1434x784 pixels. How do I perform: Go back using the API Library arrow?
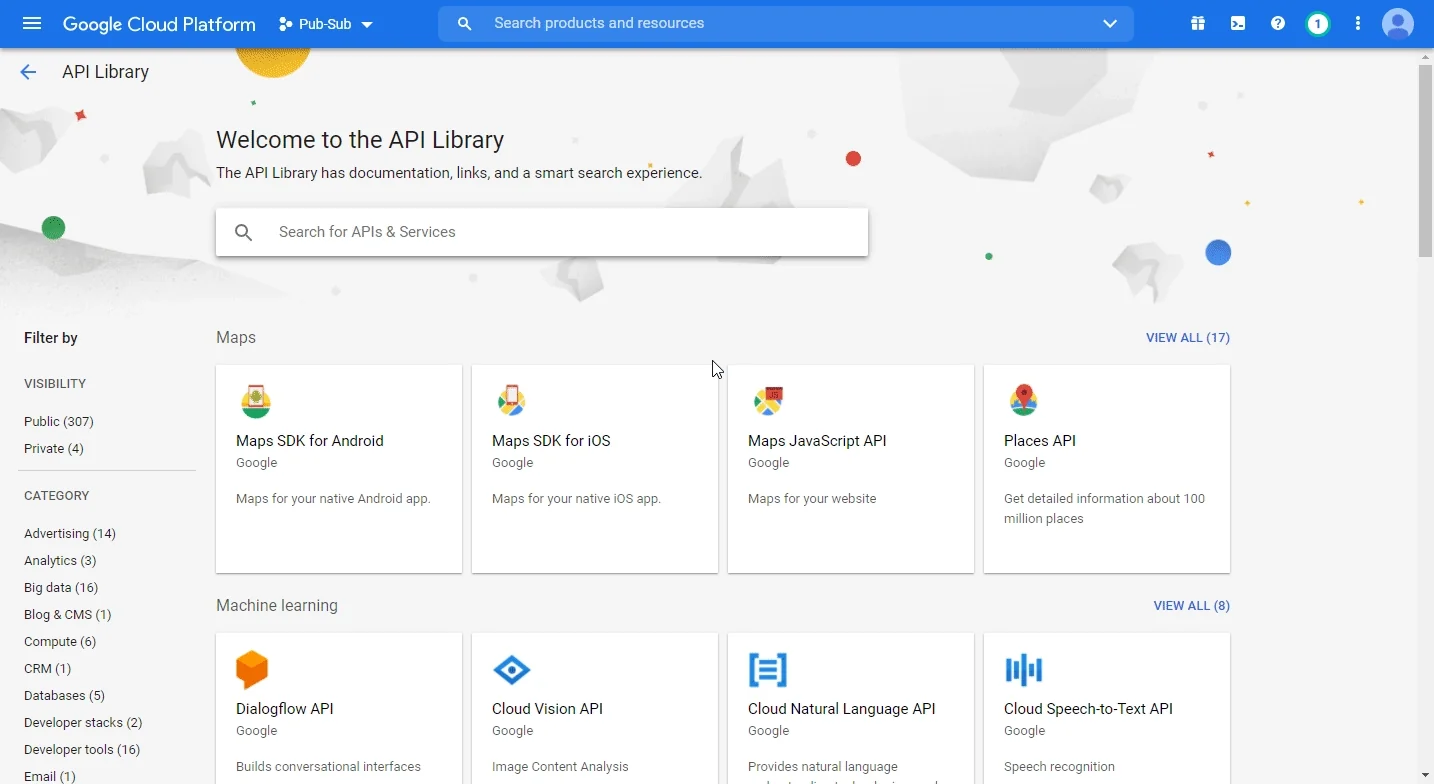pos(28,72)
